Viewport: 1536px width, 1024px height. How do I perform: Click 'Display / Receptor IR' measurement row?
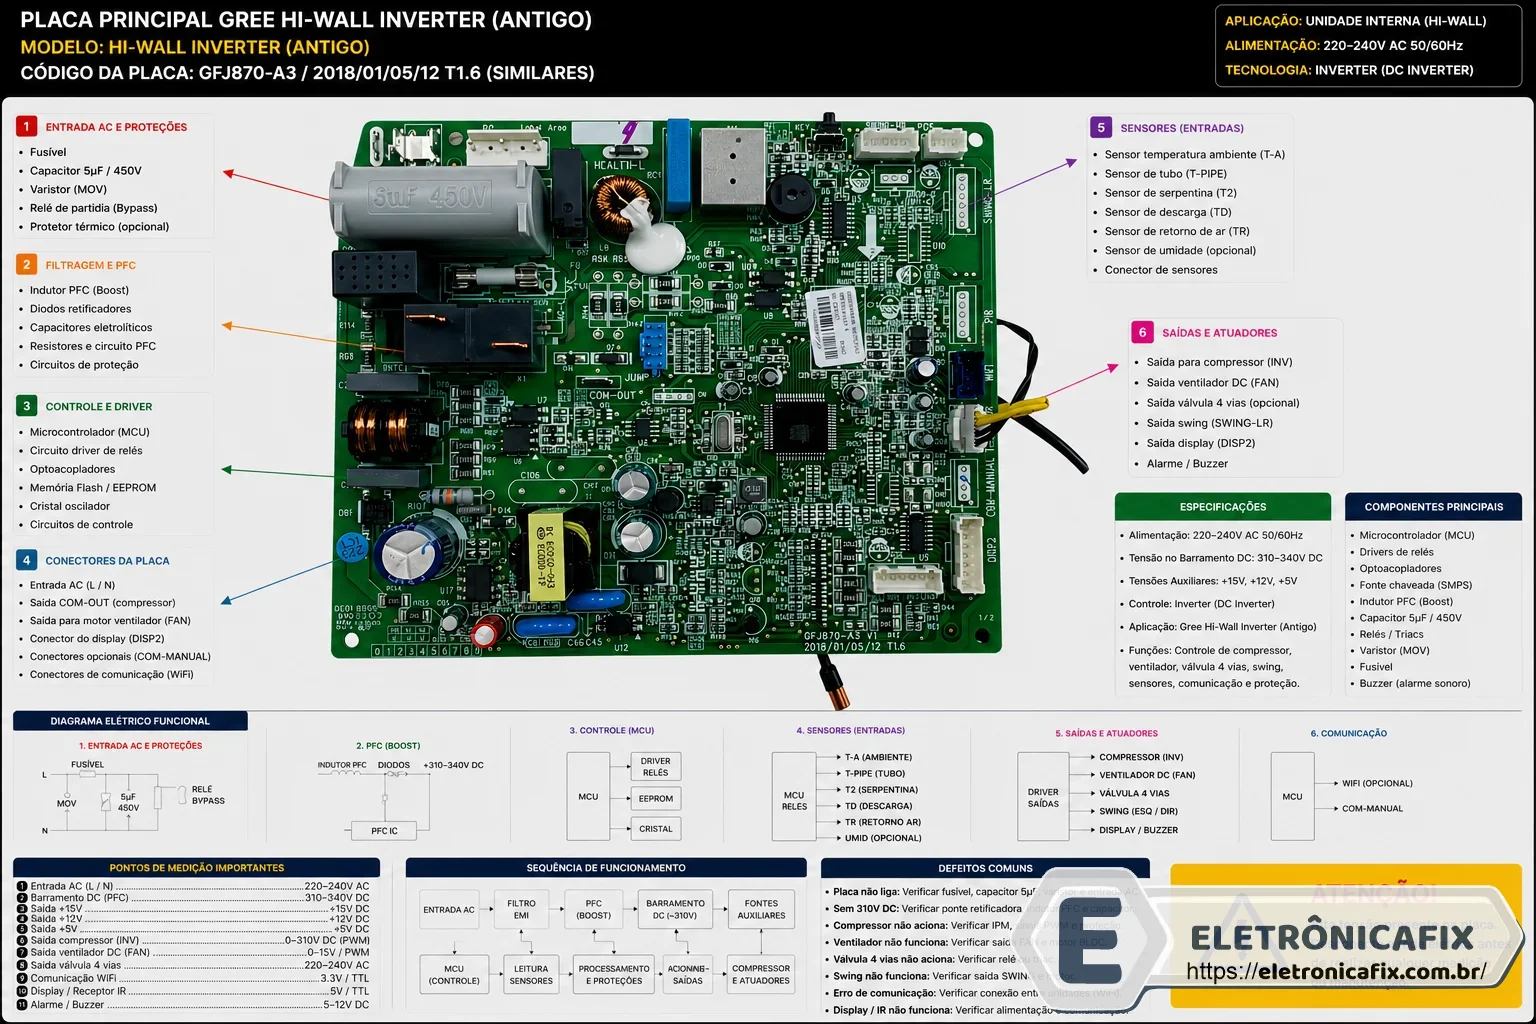(193, 991)
